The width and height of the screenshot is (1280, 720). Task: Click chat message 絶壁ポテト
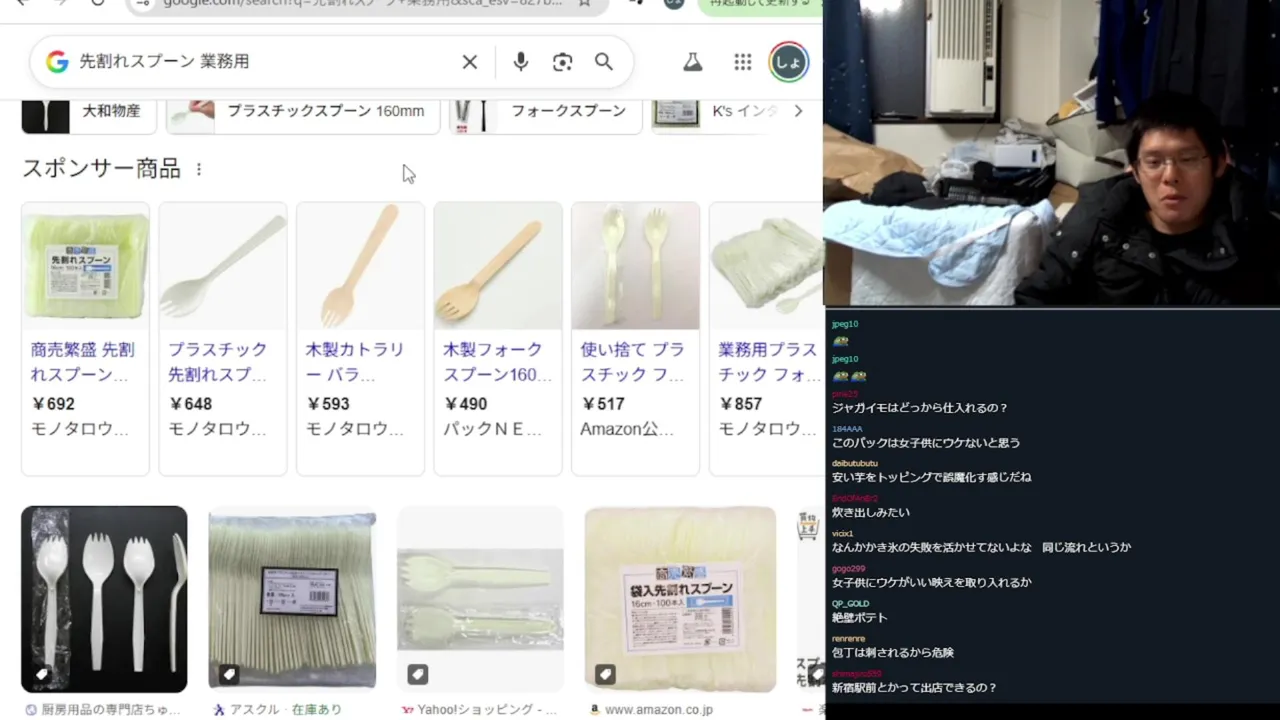click(860, 618)
